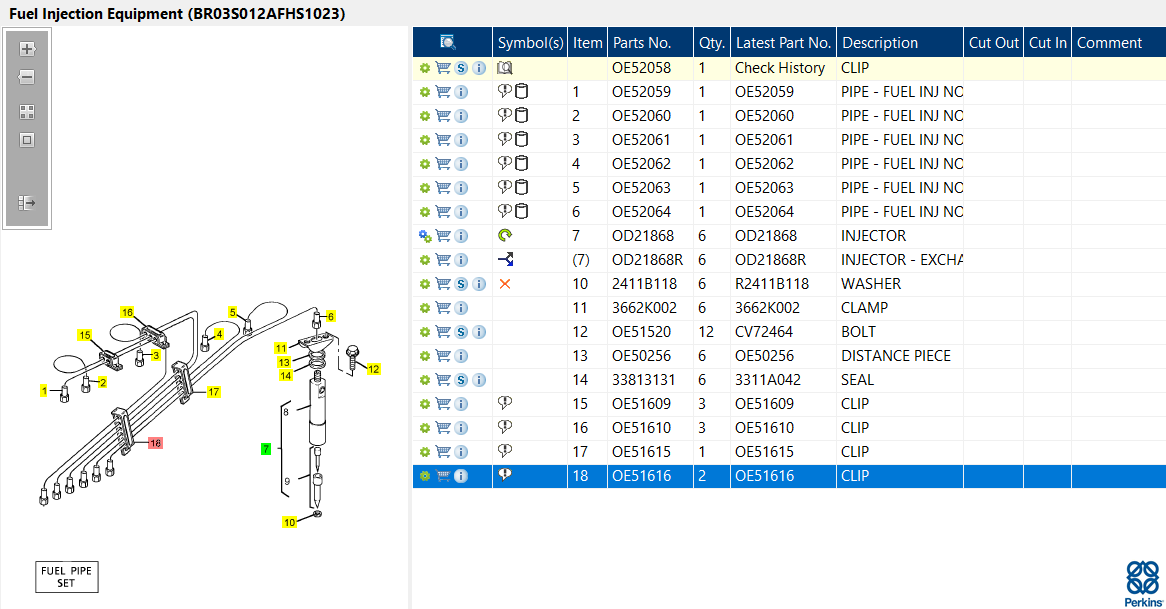Add injector OD21868 to shopping cart
The width and height of the screenshot is (1166, 609).
pyautogui.click(x=443, y=236)
